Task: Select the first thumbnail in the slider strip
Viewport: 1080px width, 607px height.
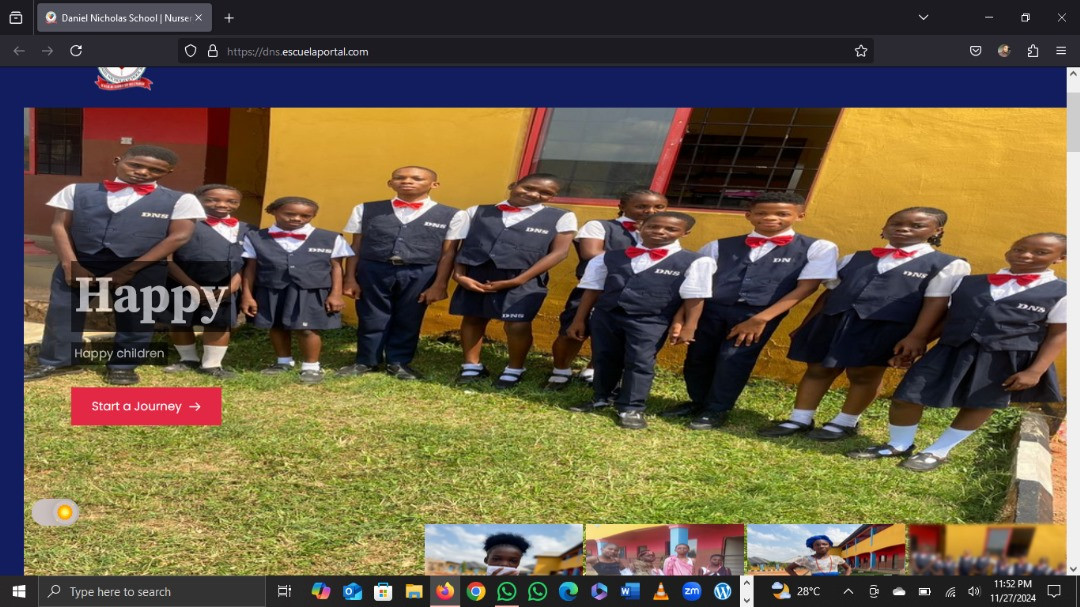Action: tap(503, 549)
